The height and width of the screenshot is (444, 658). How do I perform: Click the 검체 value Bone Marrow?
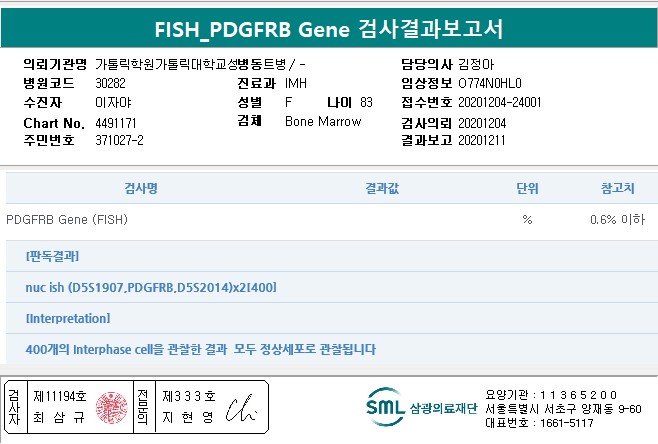(x=323, y=121)
